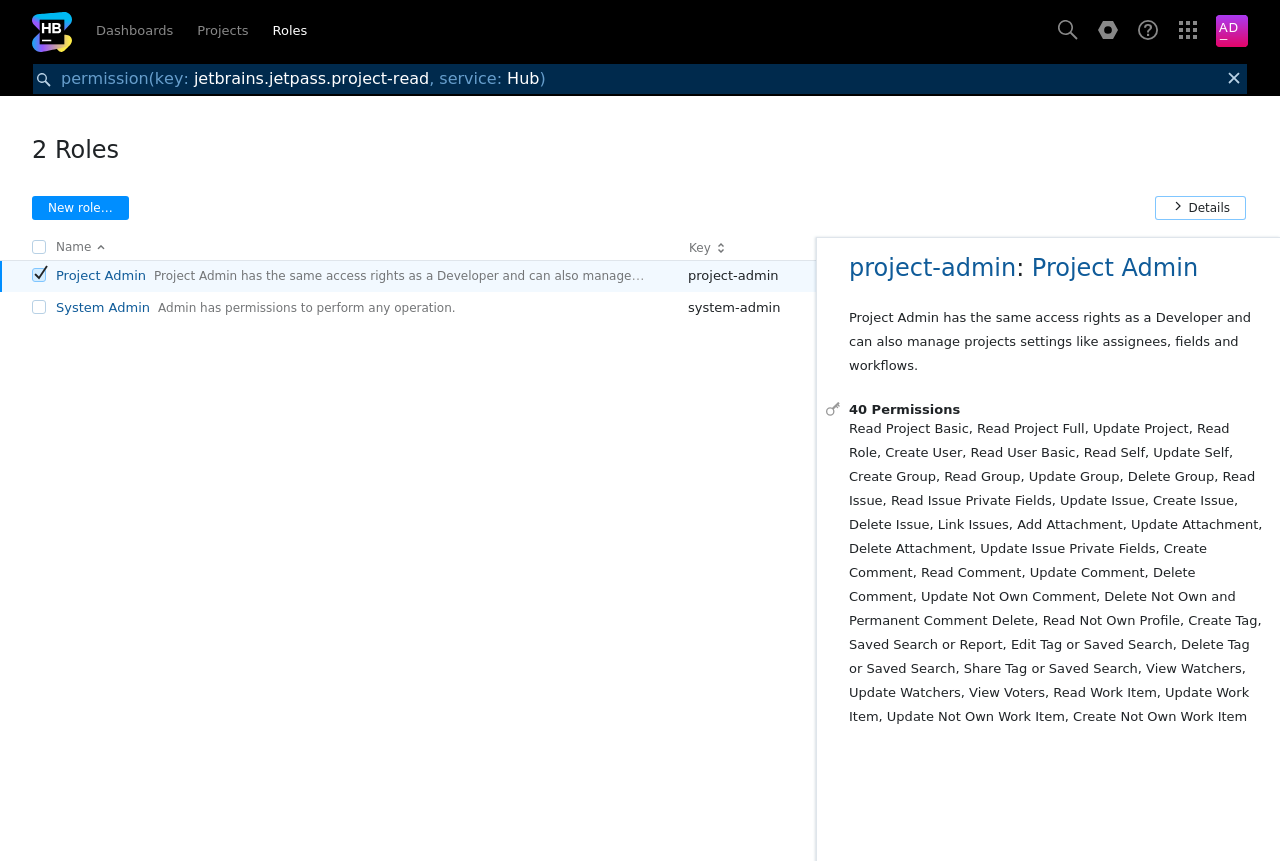
Task: Clear the search query with X icon
Action: pos(1234,78)
